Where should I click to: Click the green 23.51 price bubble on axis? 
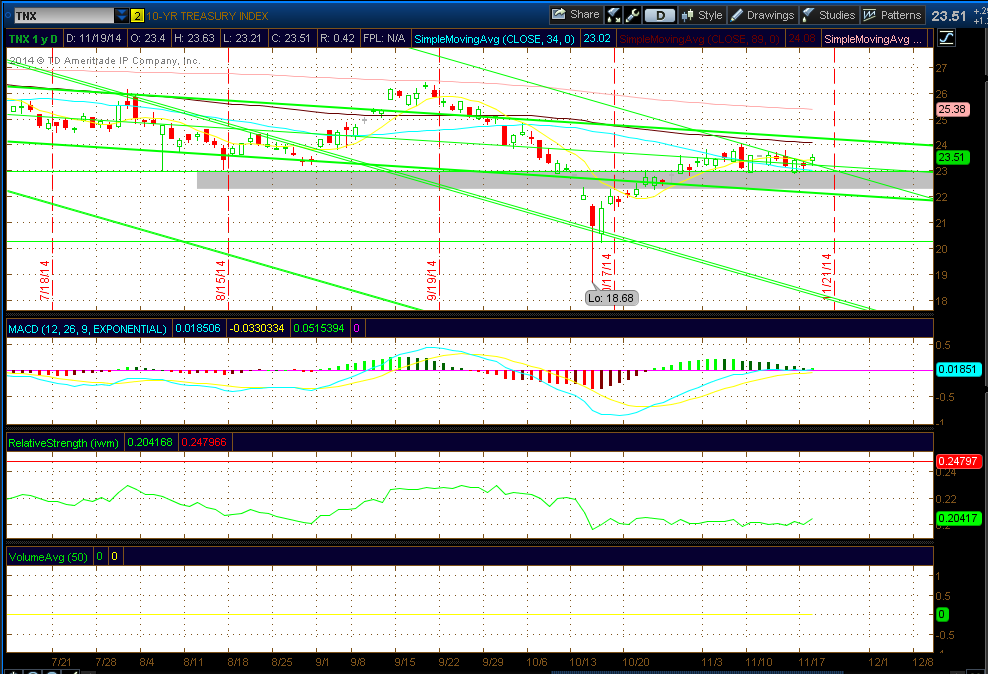tap(951, 157)
